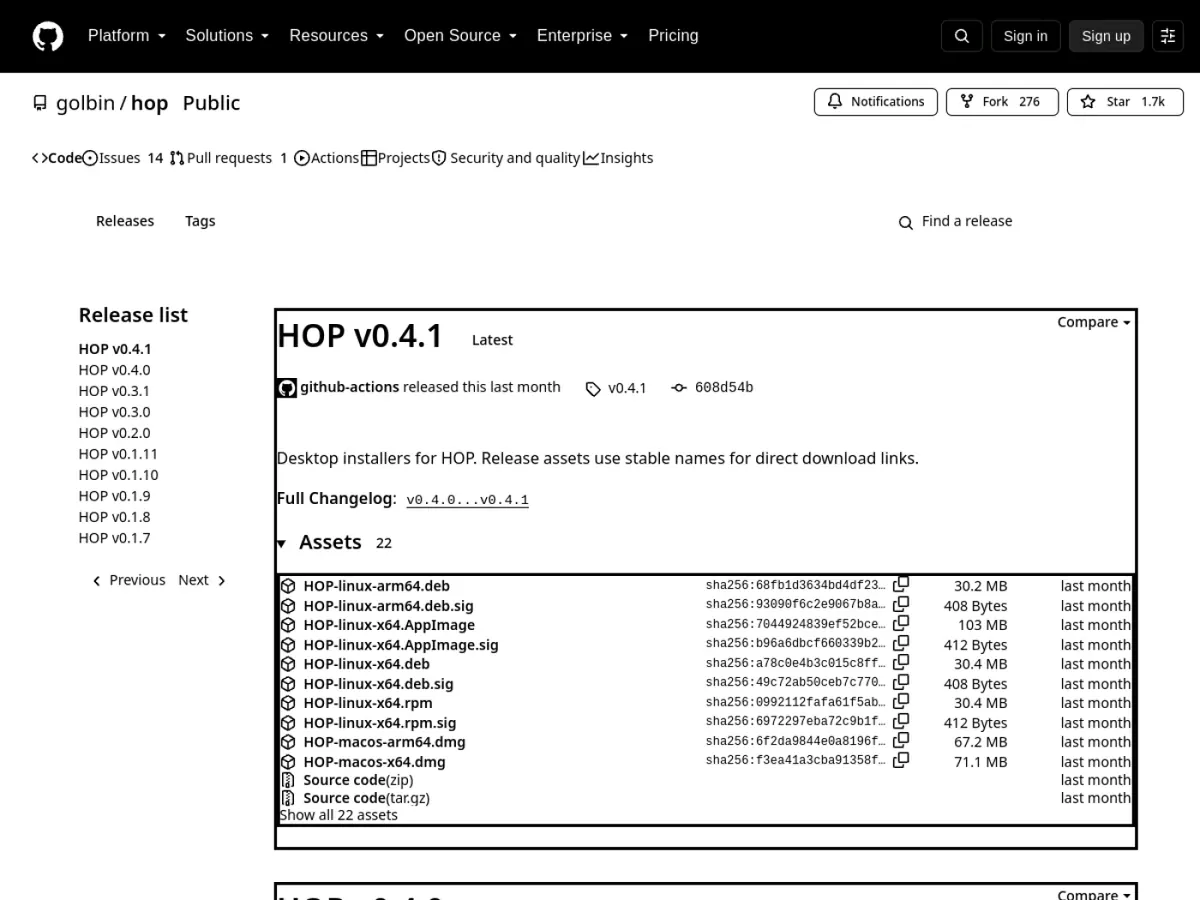The height and width of the screenshot is (900, 1200).
Task: Click Show all 22 assets
Action: [338, 815]
